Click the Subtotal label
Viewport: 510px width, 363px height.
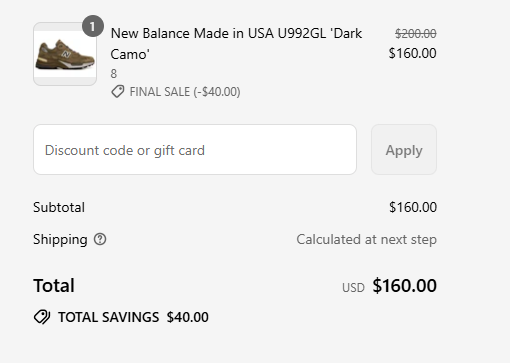click(59, 207)
